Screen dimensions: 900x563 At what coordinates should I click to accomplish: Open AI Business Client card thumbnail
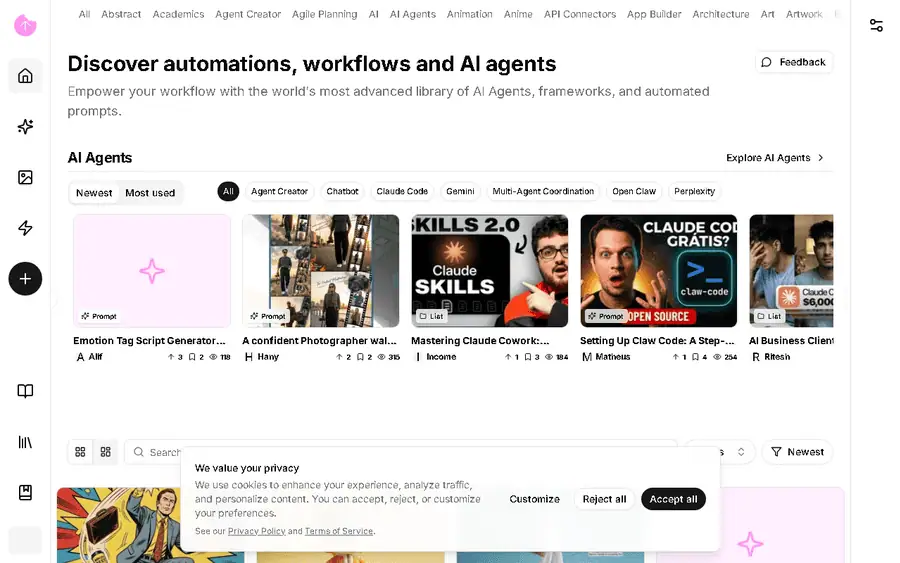(791, 271)
